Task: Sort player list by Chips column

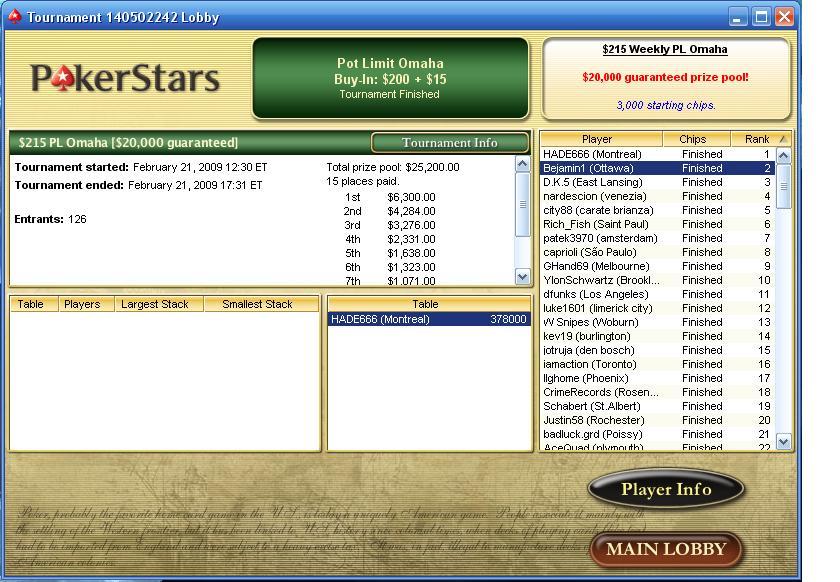Action: tap(696, 139)
